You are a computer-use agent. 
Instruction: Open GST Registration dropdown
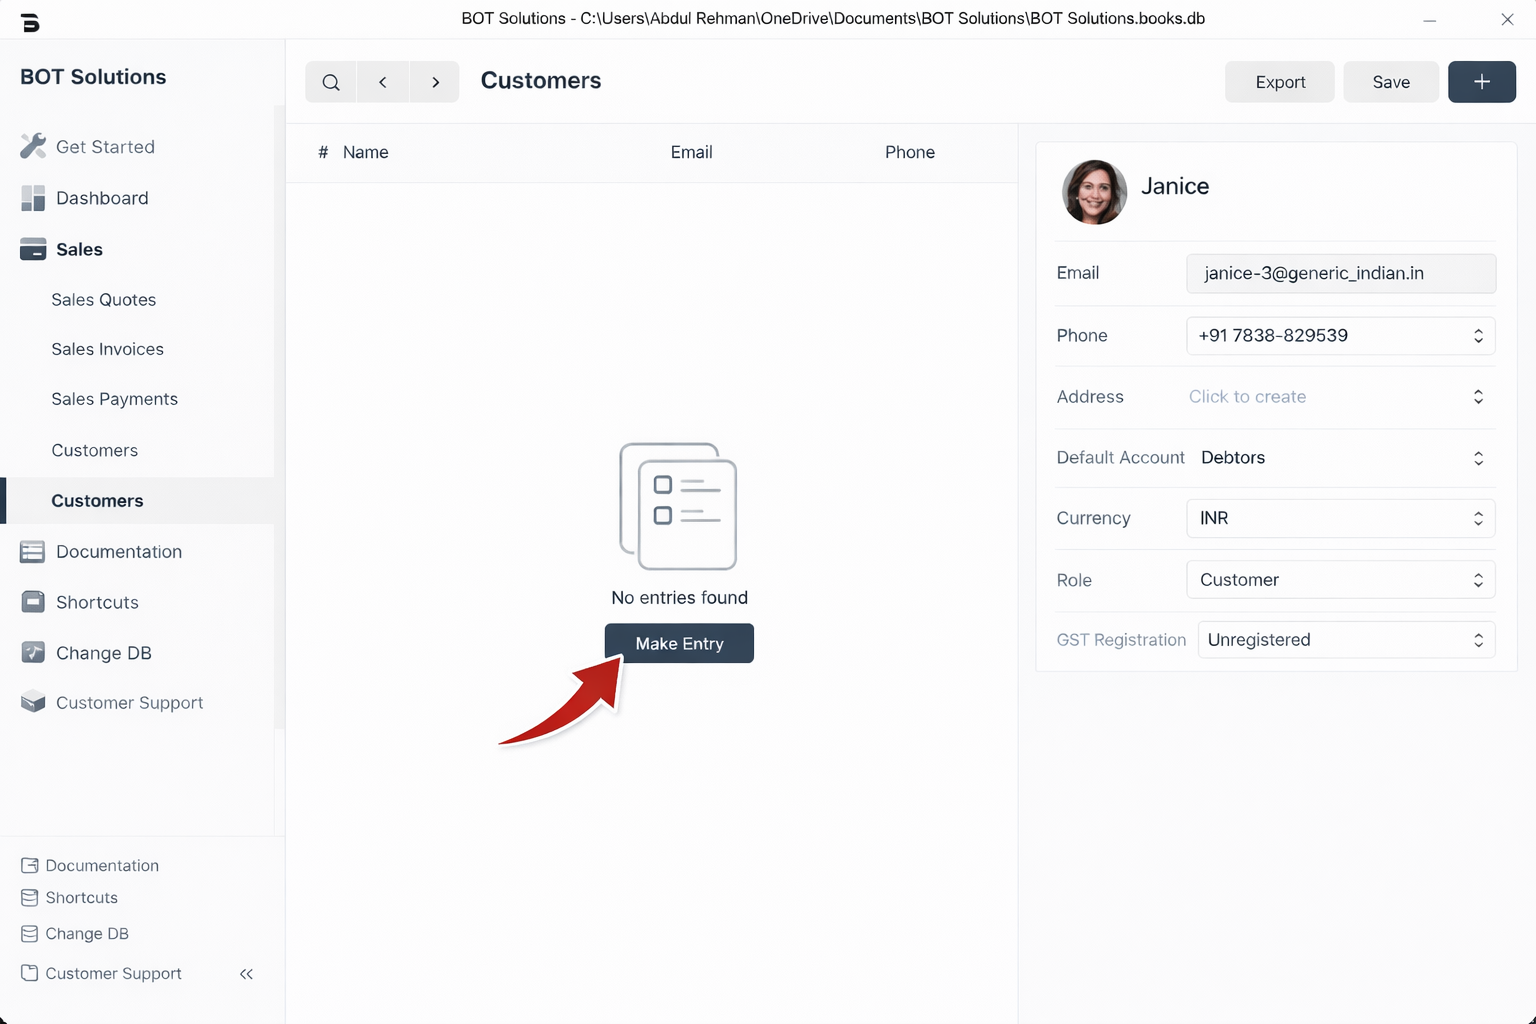(1346, 640)
